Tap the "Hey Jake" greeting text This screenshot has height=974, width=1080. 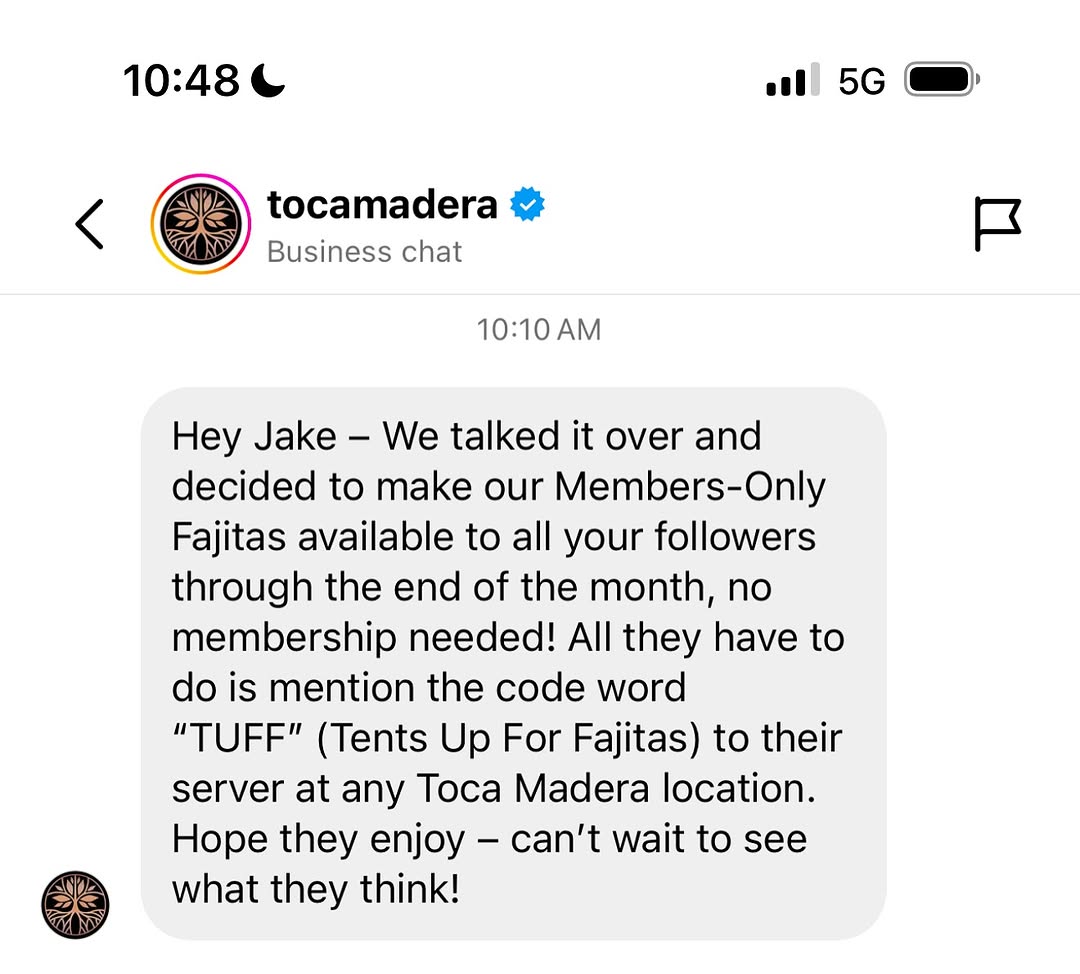pyautogui.click(x=254, y=437)
